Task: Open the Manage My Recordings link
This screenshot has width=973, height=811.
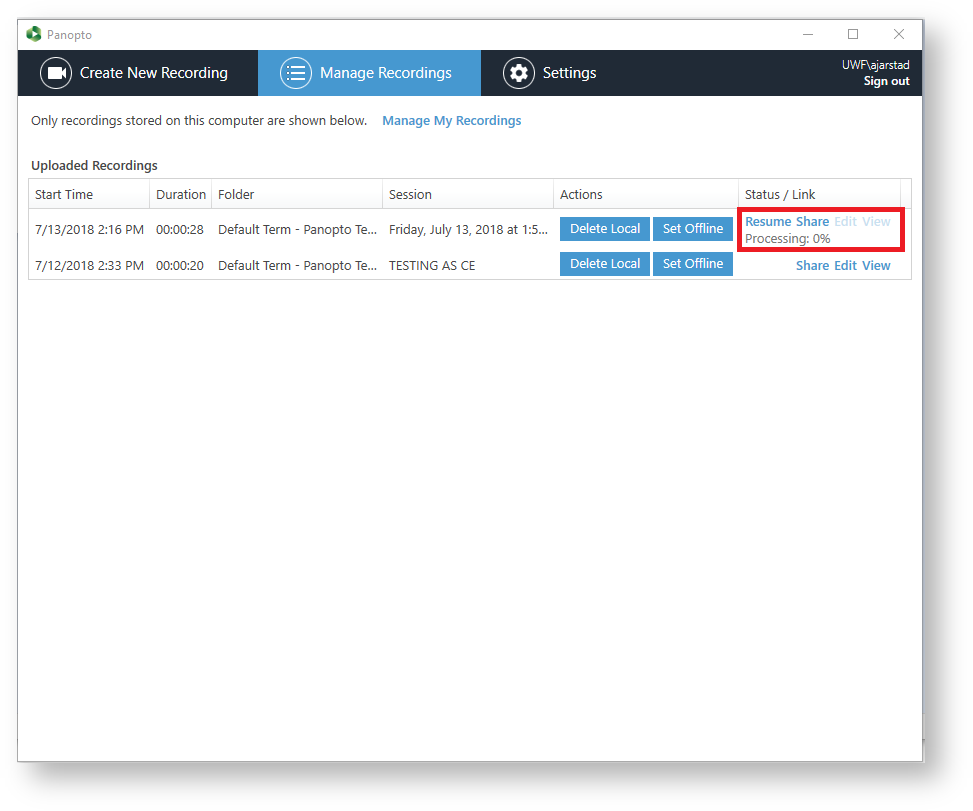Action: pos(452,120)
